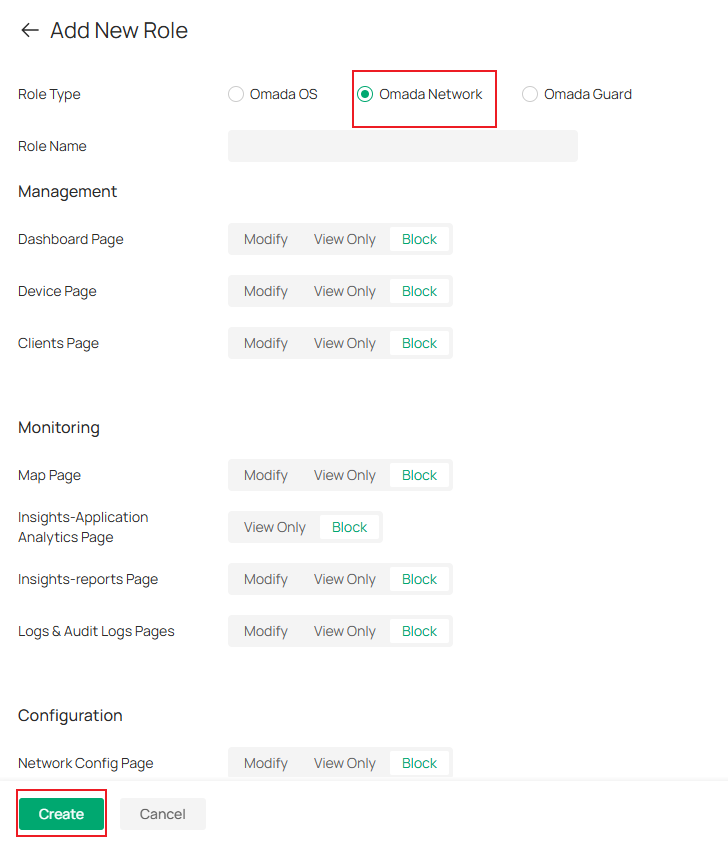Set Logs & Audit Logs Pages to View Only
The image size is (728, 845).
(x=345, y=631)
